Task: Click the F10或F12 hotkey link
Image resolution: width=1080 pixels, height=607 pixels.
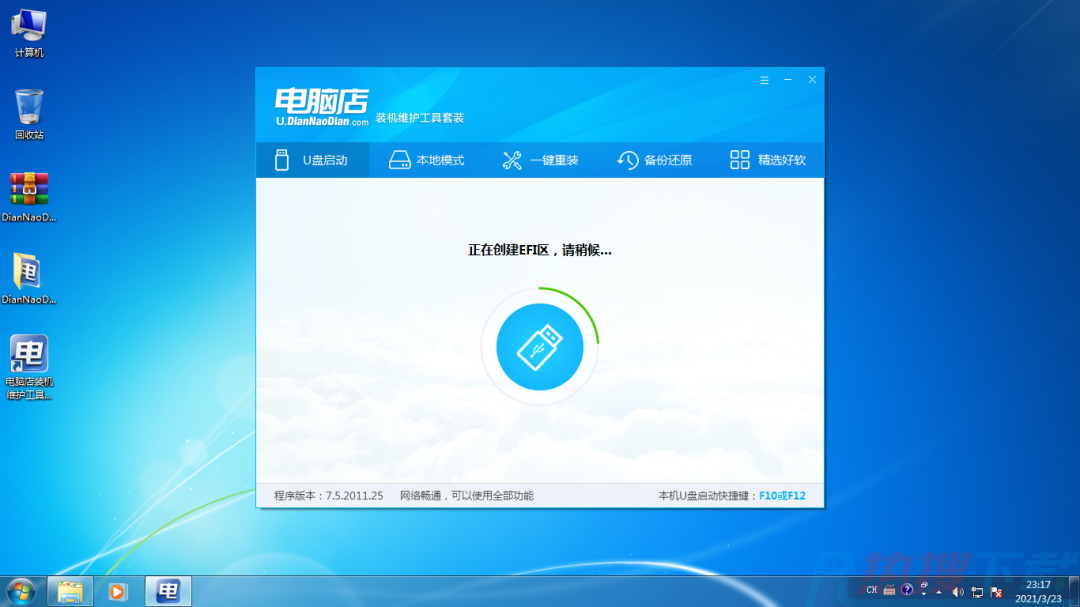Action: click(x=782, y=495)
